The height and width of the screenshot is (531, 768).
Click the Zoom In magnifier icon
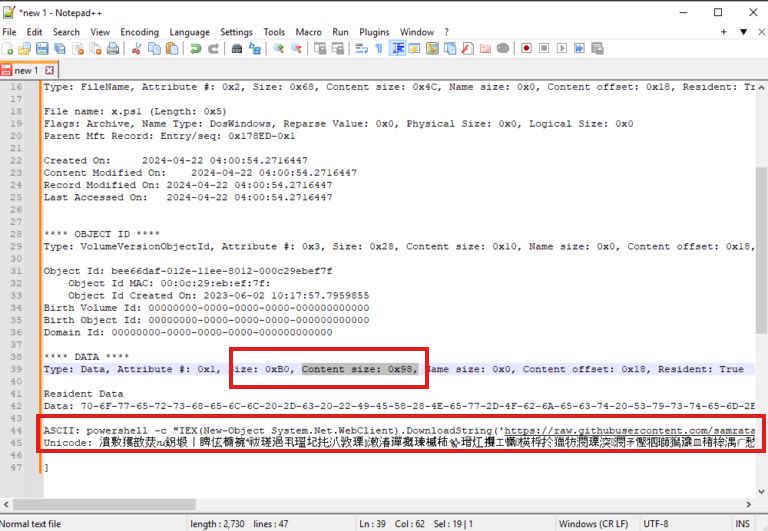click(279, 48)
